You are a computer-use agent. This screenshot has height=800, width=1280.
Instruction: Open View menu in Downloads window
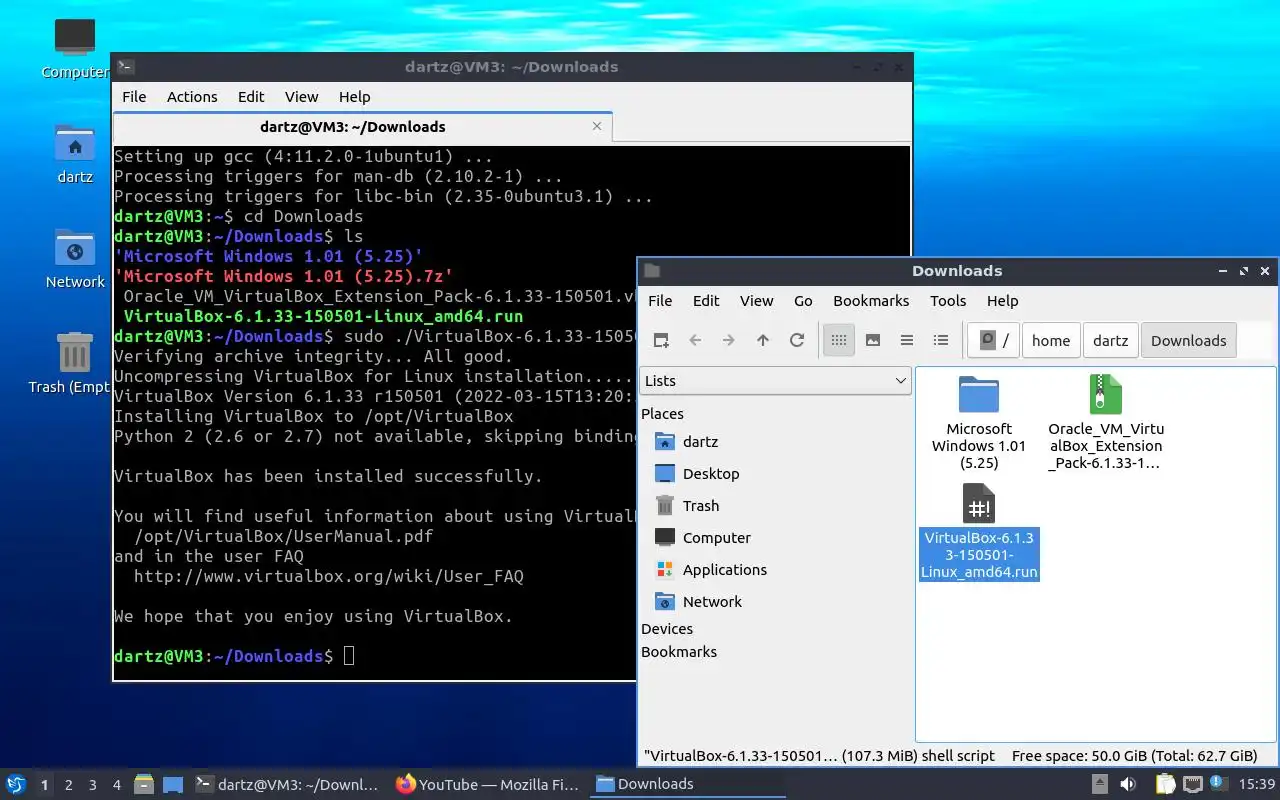click(757, 301)
